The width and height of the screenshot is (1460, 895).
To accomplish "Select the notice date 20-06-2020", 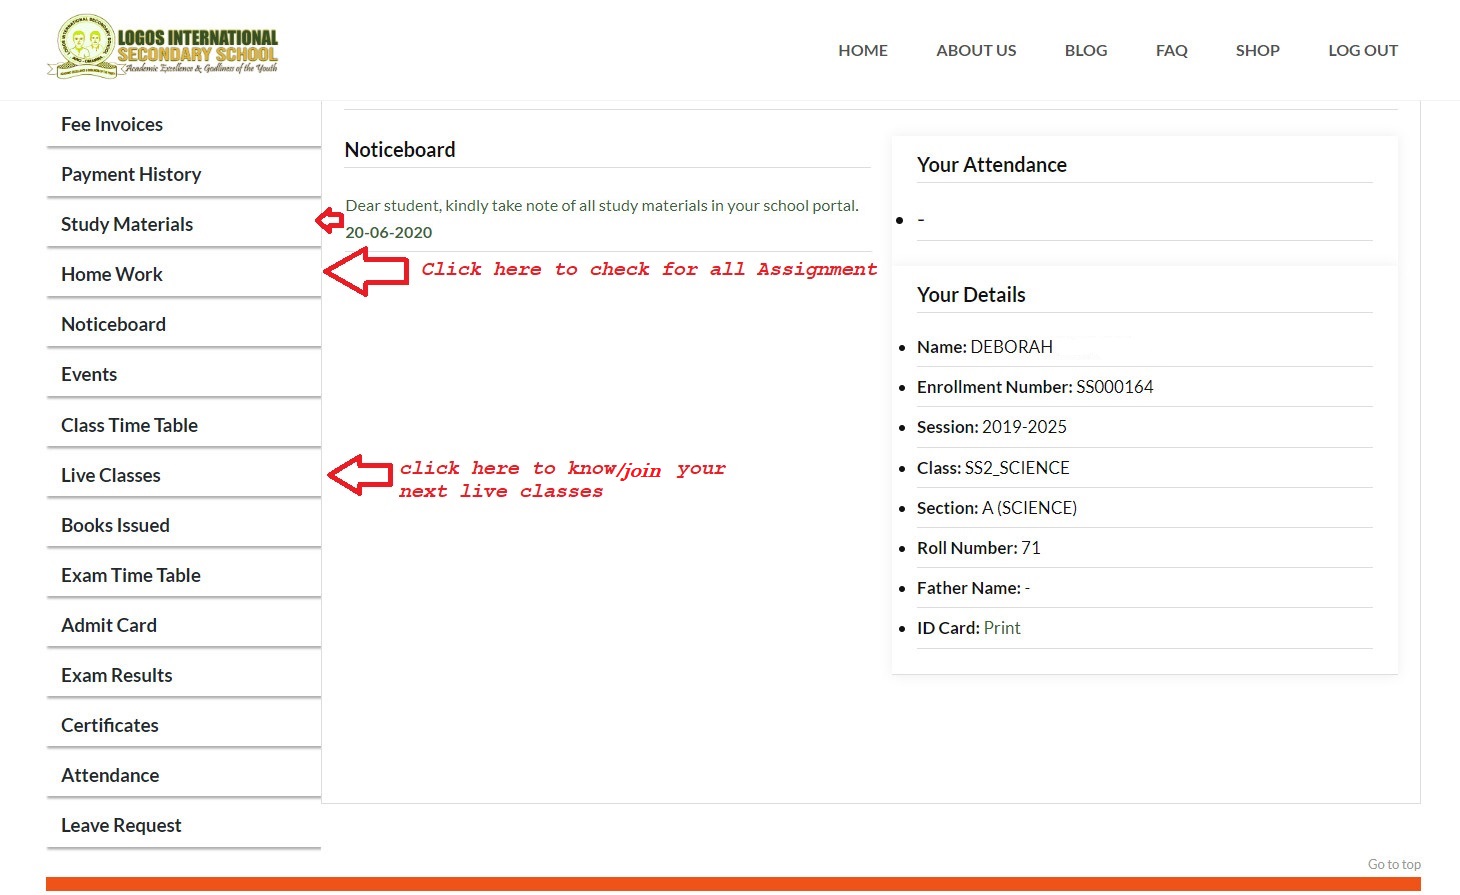I will (x=389, y=232).
